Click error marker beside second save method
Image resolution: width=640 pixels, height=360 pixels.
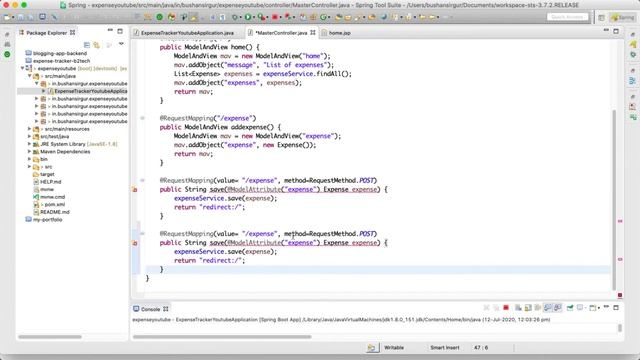pos(135,243)
